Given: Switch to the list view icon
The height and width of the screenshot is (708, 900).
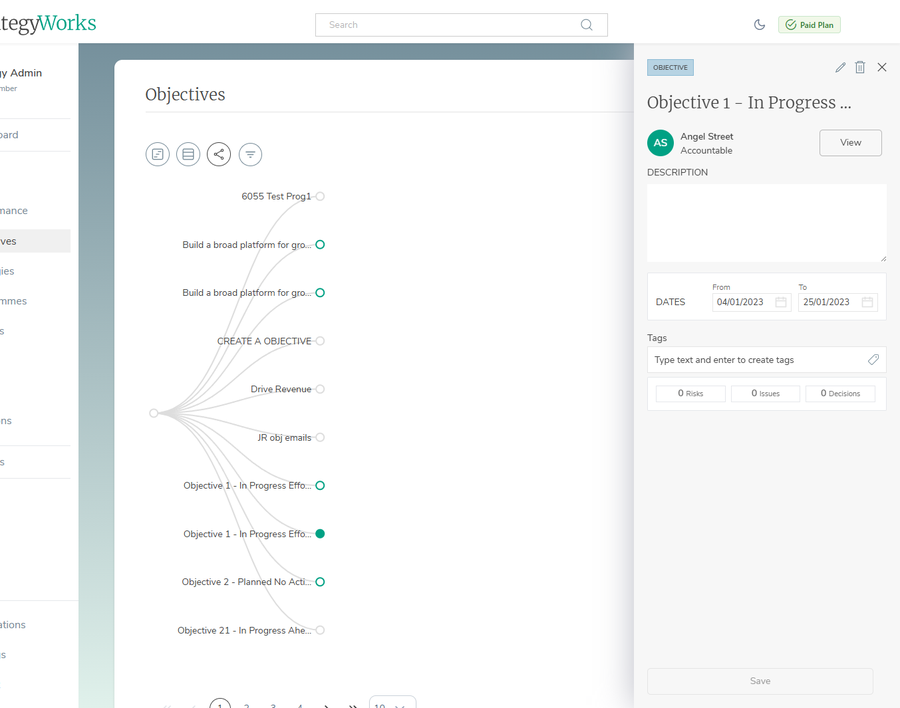Looking at the screenshot, I should click(188, 154).
